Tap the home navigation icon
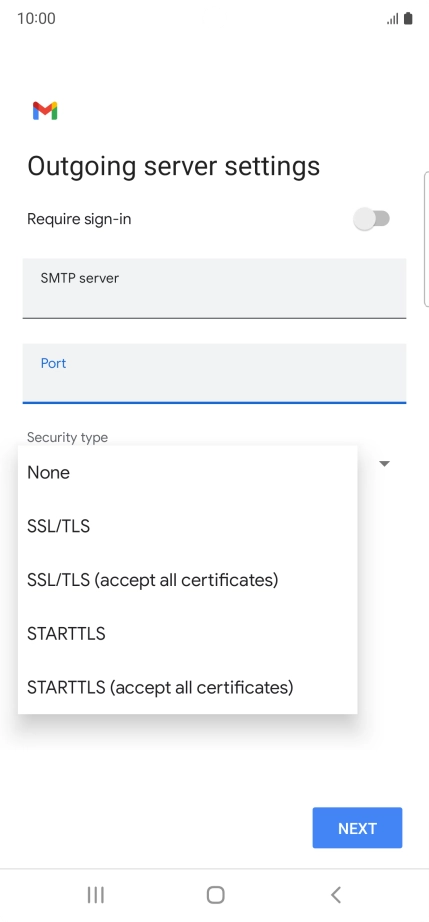Image resolution: width=429 pixels, height=922 pixels. pyautogui.click(x=216, y=895)
